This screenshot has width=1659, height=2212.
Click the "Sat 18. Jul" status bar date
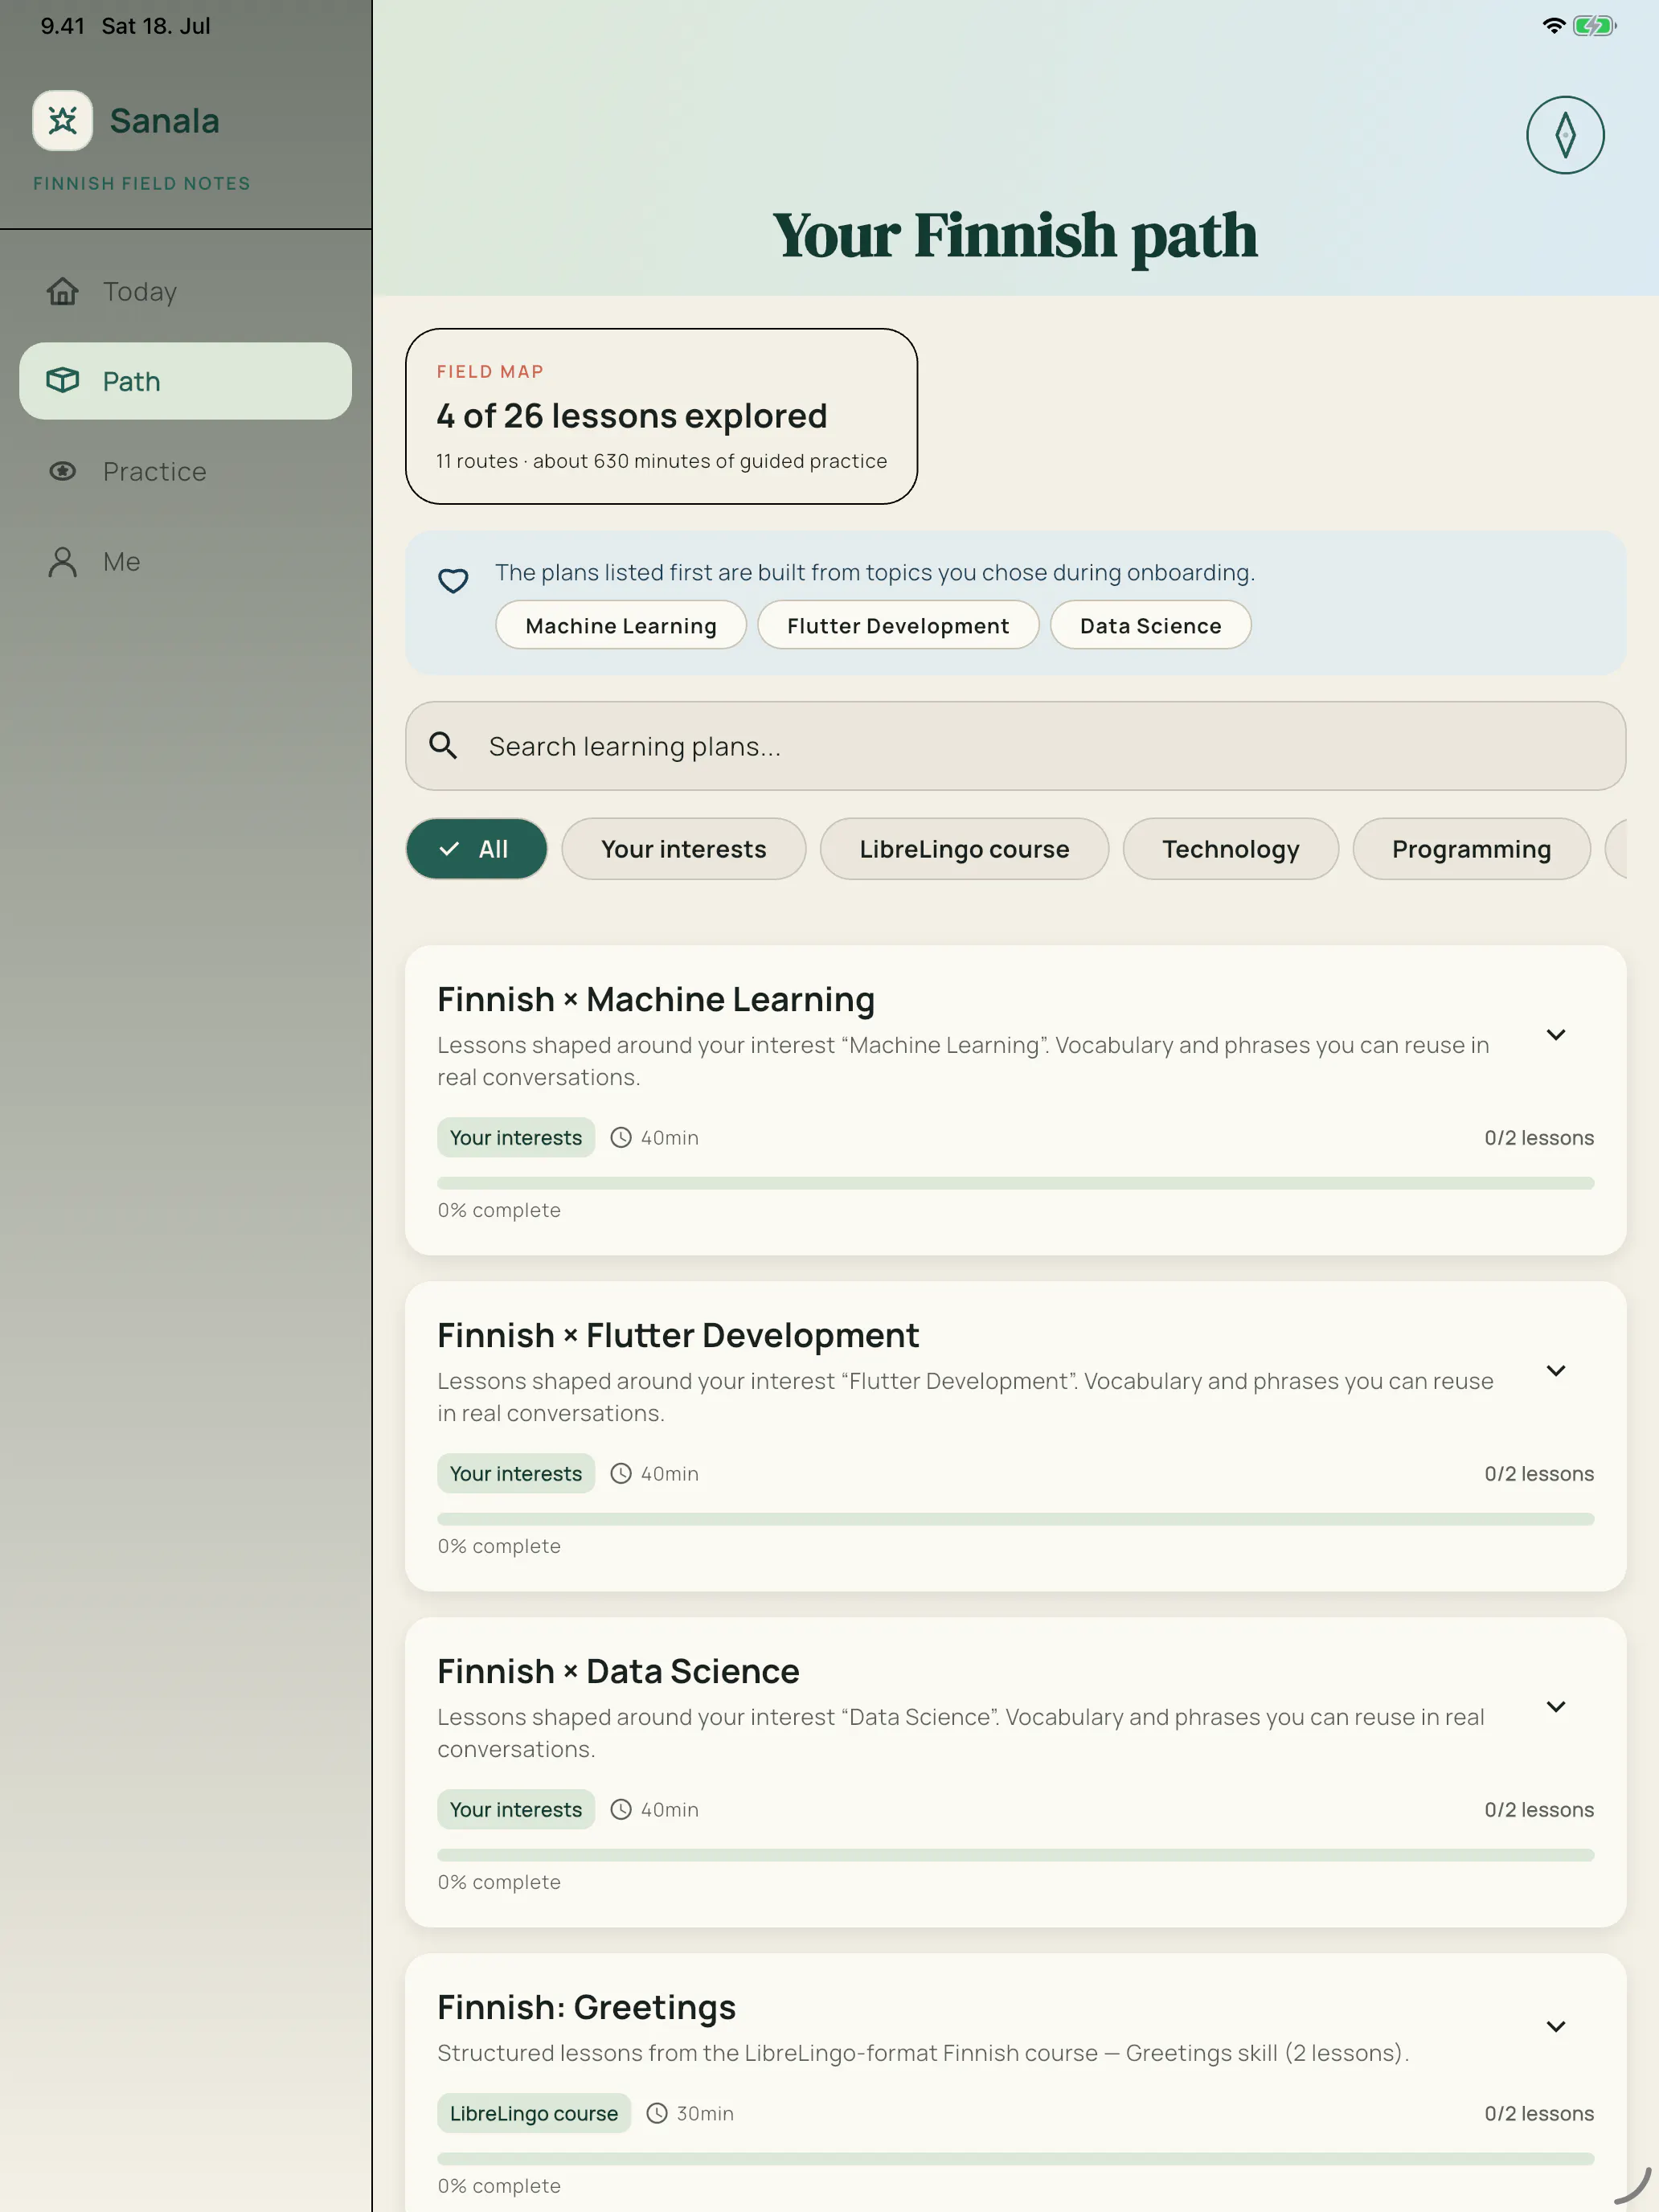click(x=156, y=26)
